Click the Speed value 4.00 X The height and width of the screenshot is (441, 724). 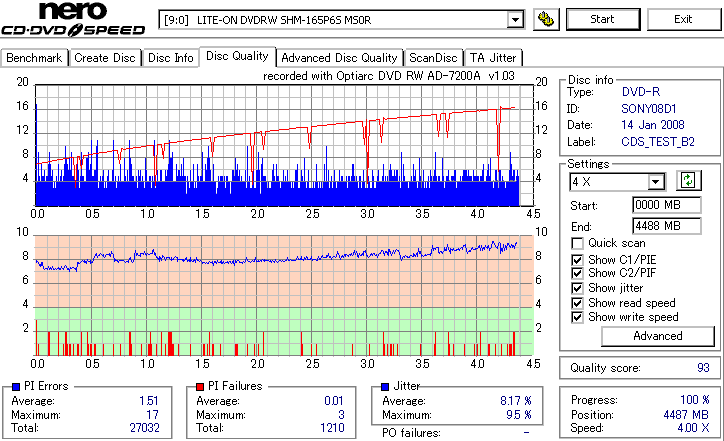coord(694,428)
